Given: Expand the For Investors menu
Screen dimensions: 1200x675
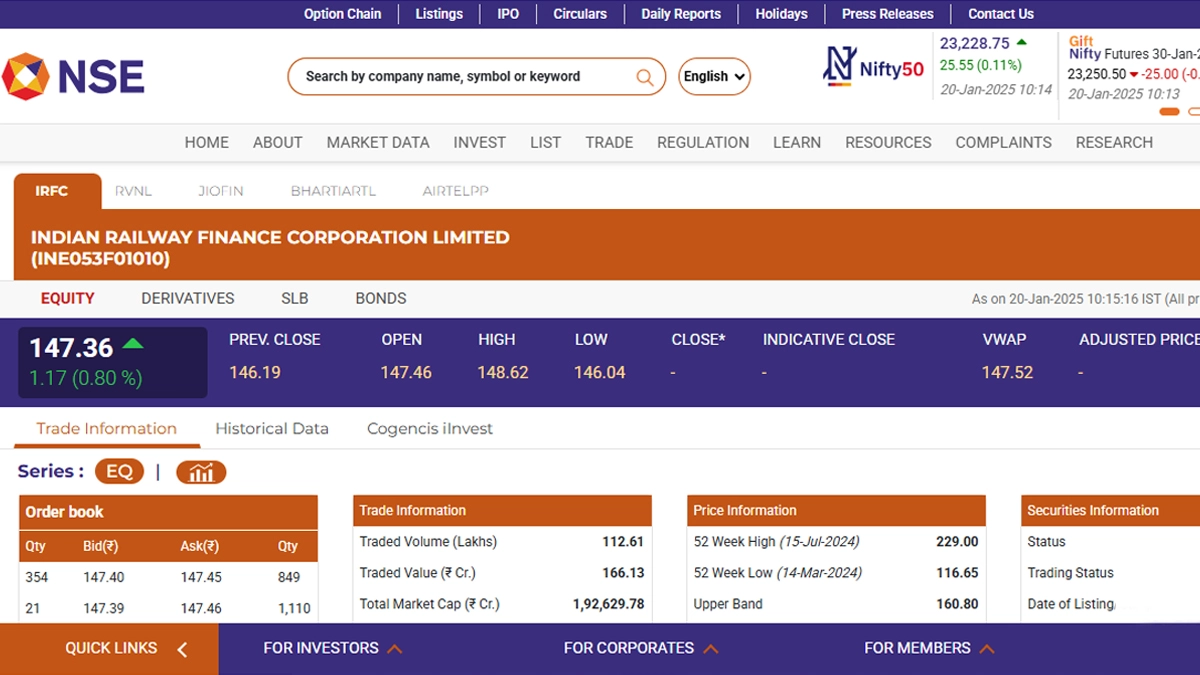Looking at the screenshot, I should 332,648.
